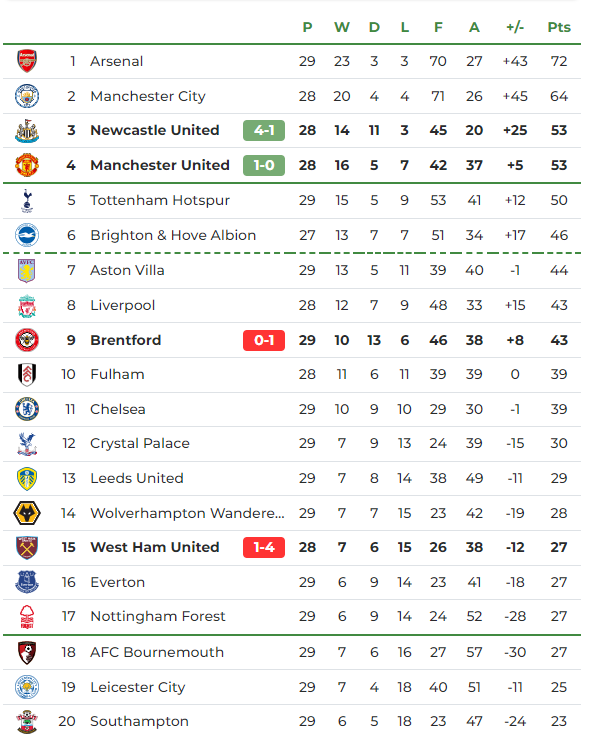596x746 pixels.
Task: Click the Arsenal club crest
Action: point(27,61)
